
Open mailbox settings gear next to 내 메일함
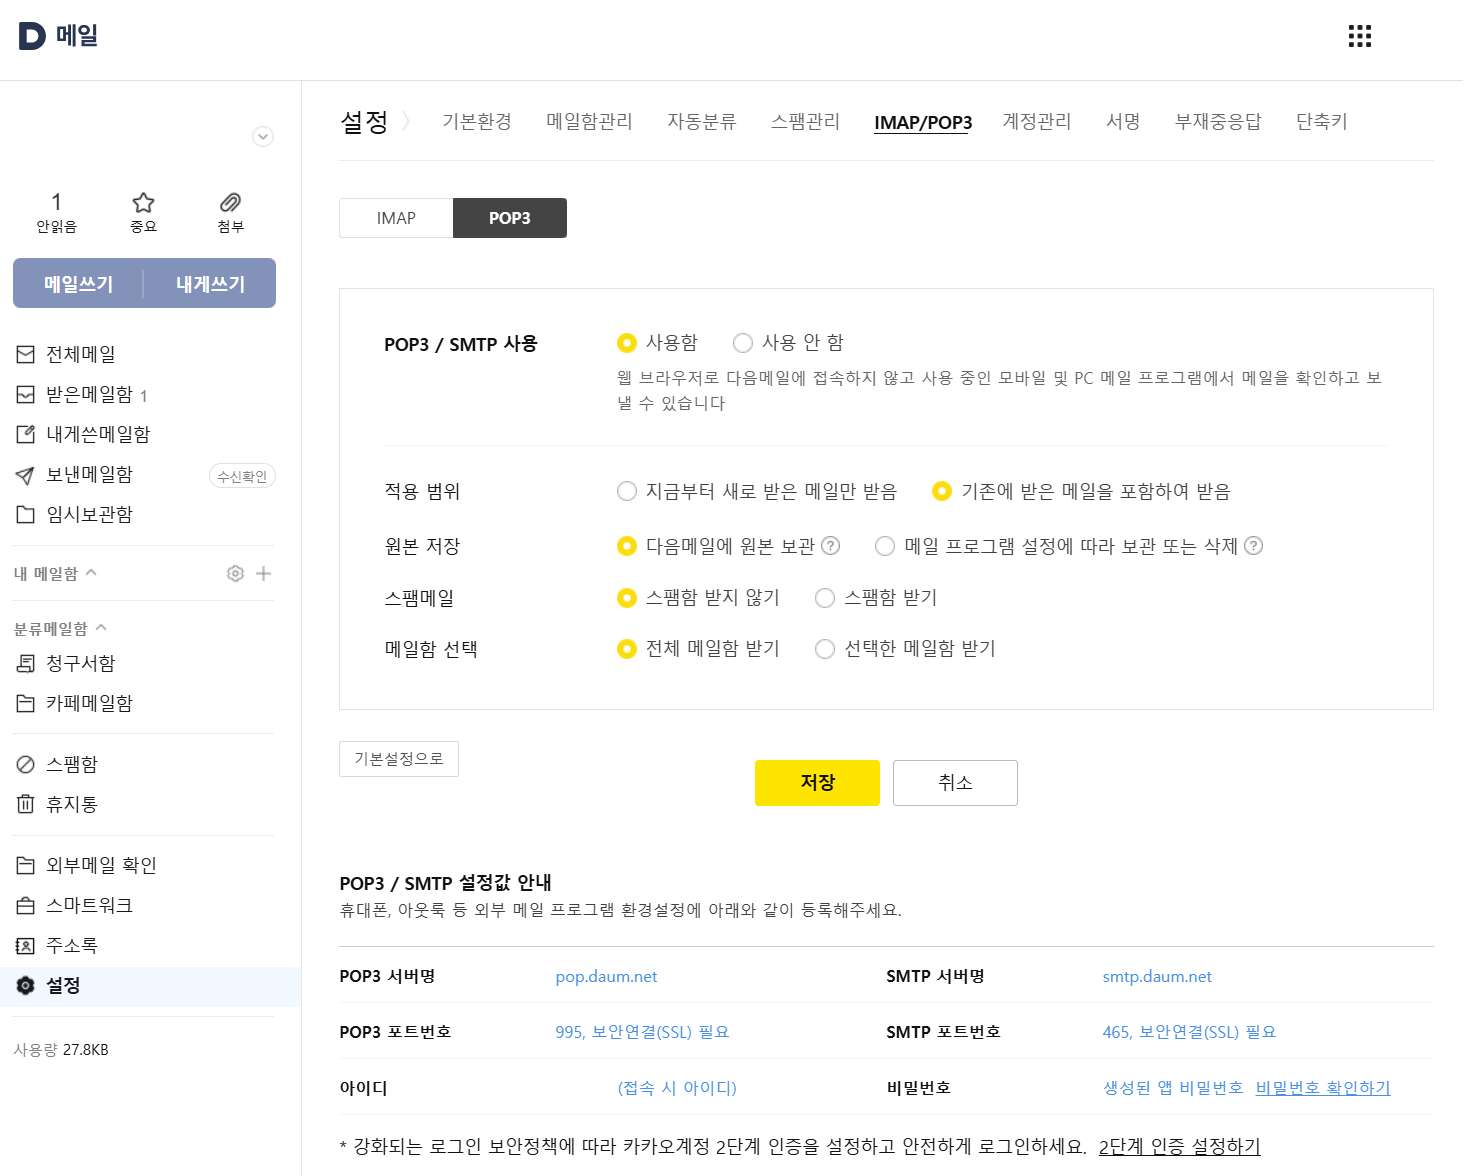tap(235, 573)
